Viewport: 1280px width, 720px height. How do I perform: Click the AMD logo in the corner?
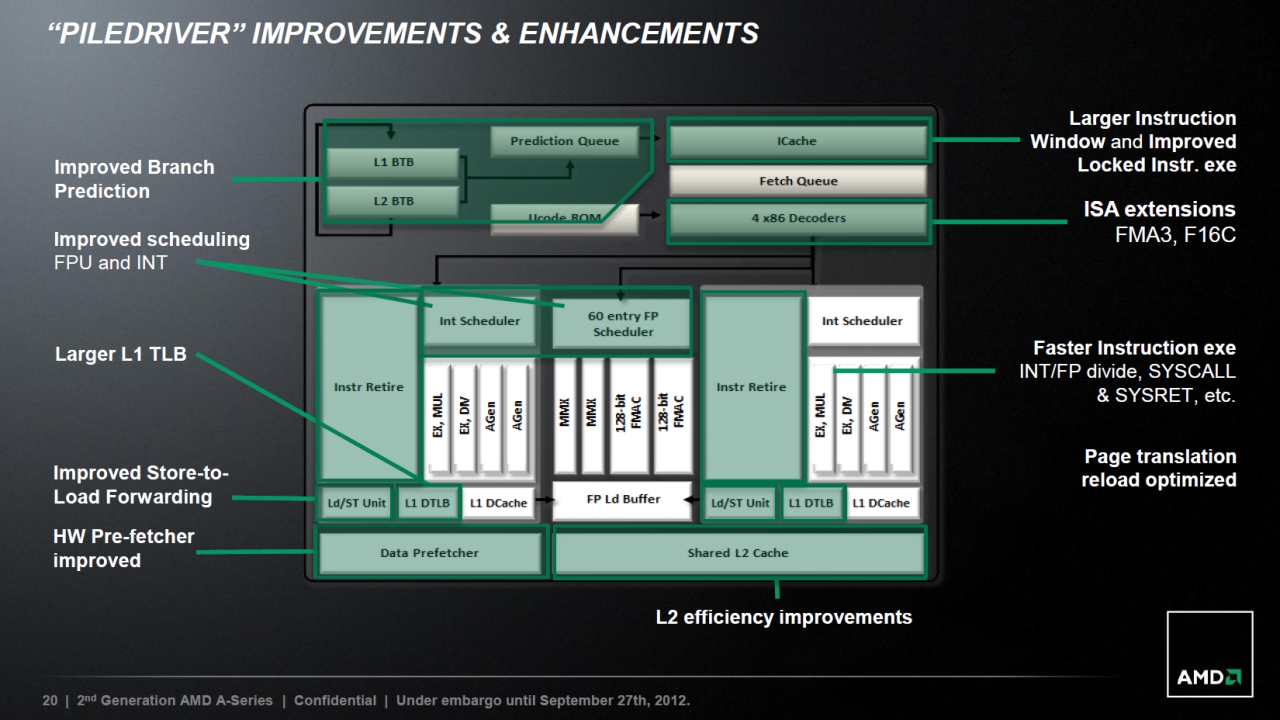tap(1209, 654)
